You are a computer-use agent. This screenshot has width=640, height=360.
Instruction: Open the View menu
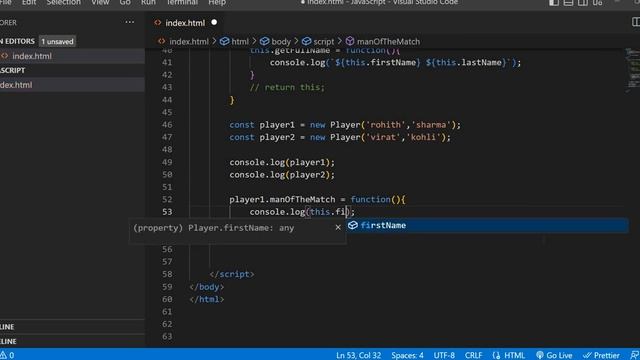100,2
